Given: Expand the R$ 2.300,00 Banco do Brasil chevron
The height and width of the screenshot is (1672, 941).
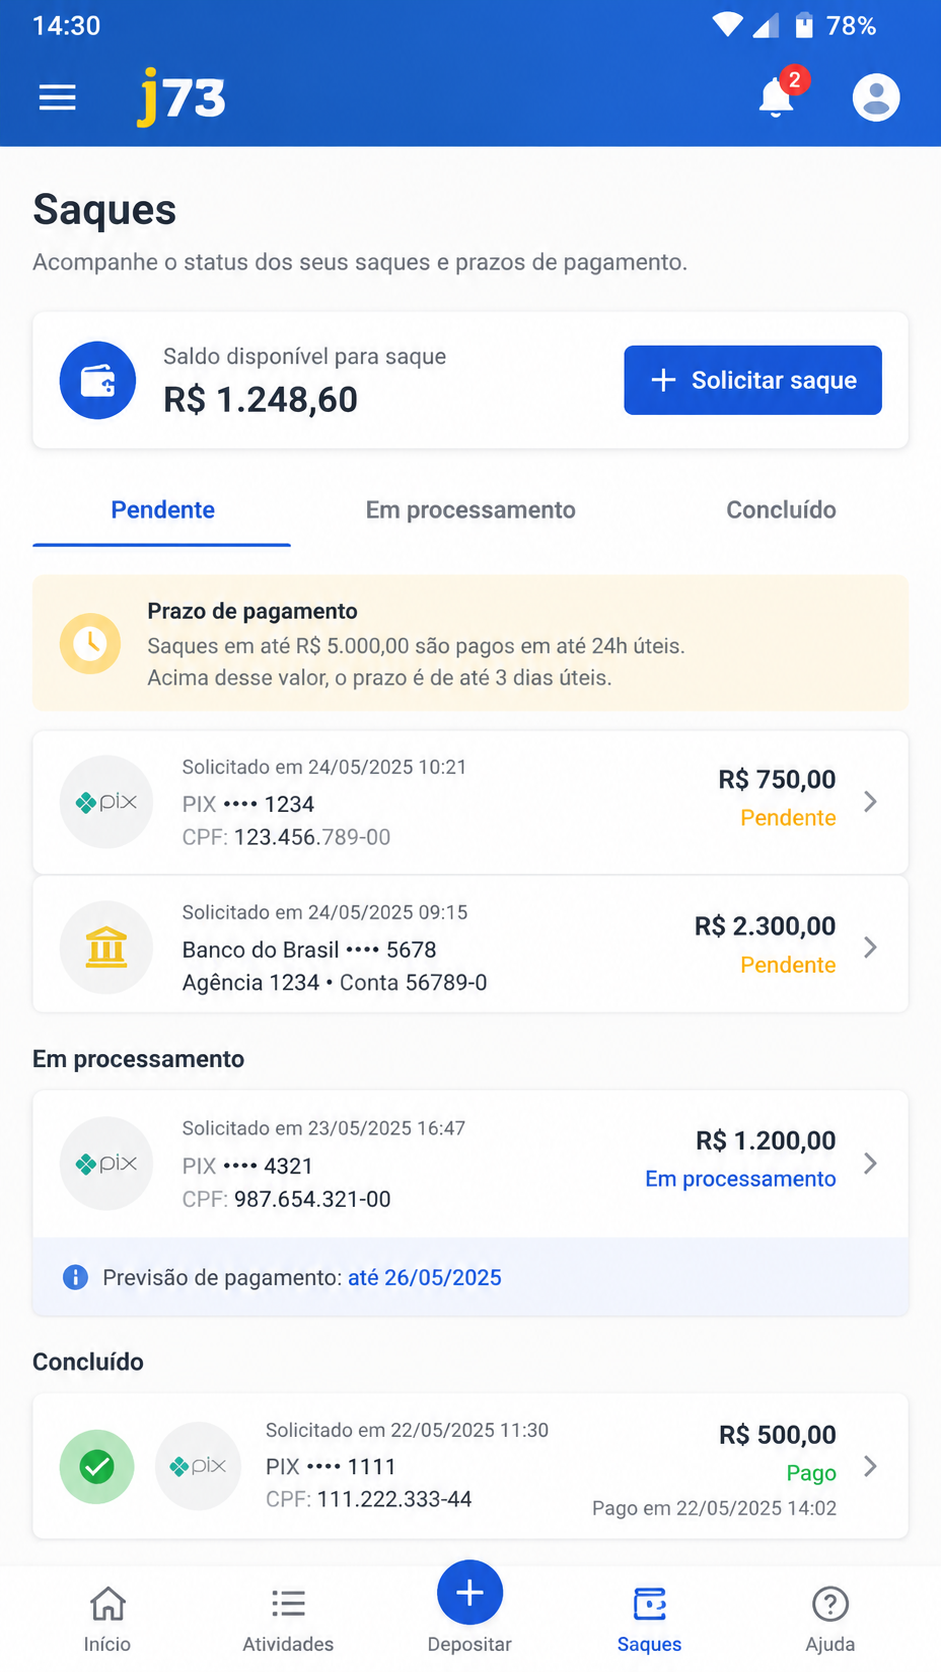Looking at the screenshot, I should point(870,947).
